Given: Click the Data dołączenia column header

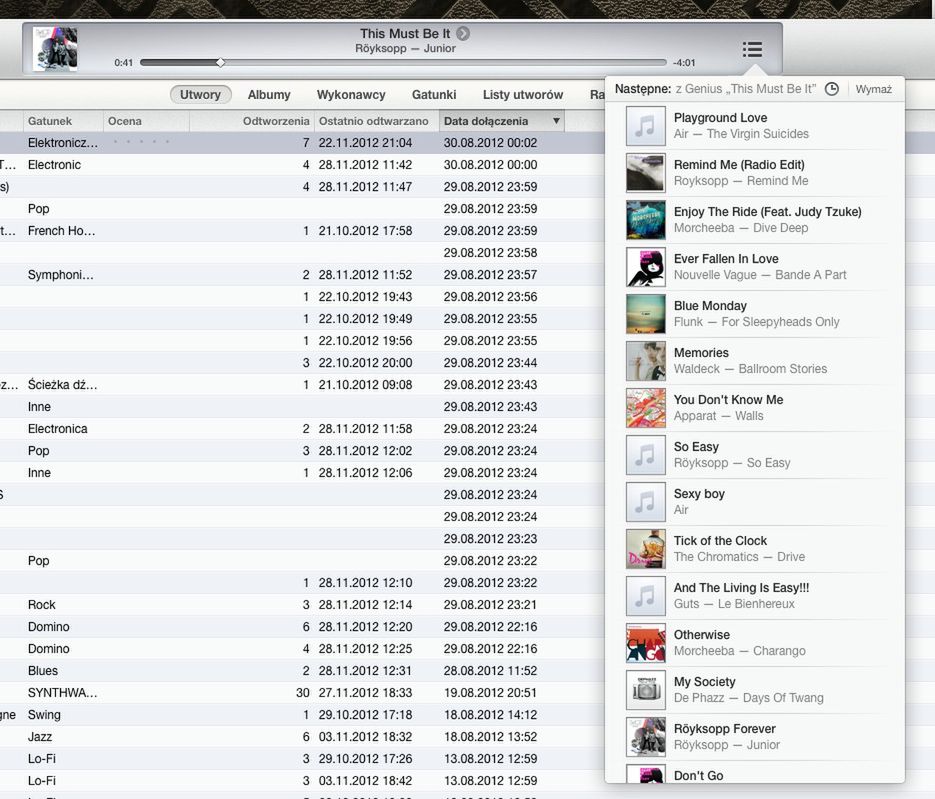Looking at the screenshot, I should [501, 121].
